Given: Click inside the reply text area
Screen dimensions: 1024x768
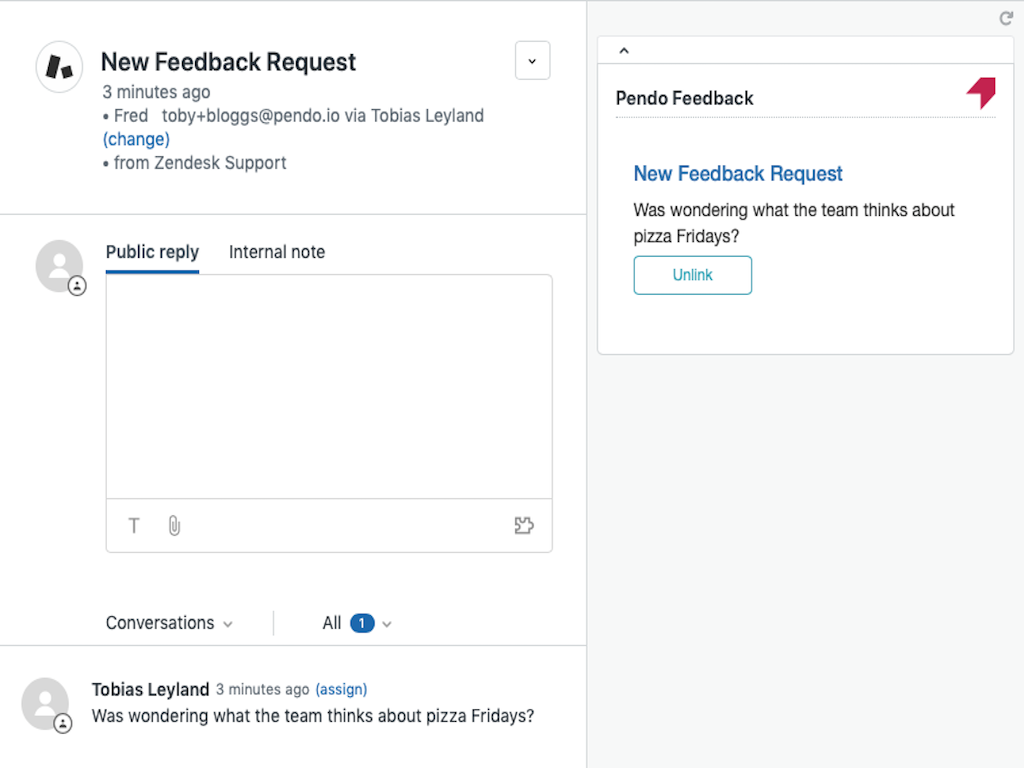Looking at the screenshot, I should pos(329,386).
